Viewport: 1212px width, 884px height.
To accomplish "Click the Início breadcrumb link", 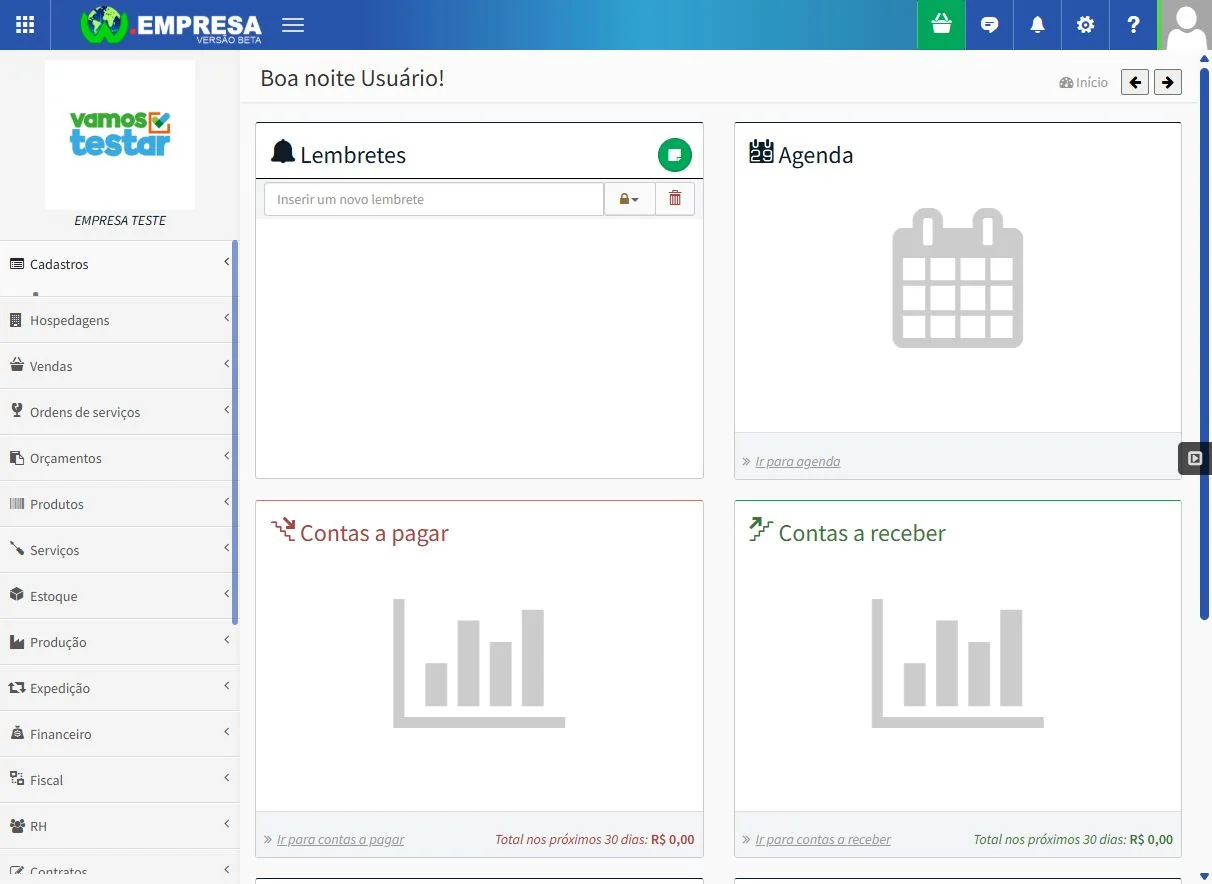I will tap(1084, 83).
